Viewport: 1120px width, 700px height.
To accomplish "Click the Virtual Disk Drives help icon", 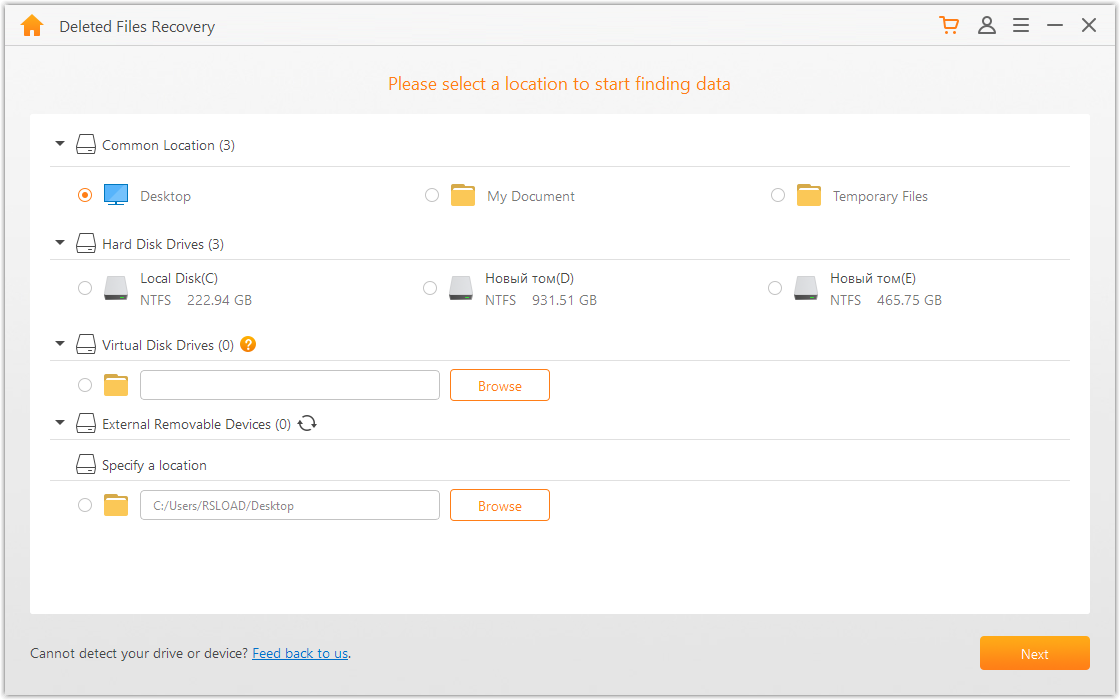I will coord(248,345).
